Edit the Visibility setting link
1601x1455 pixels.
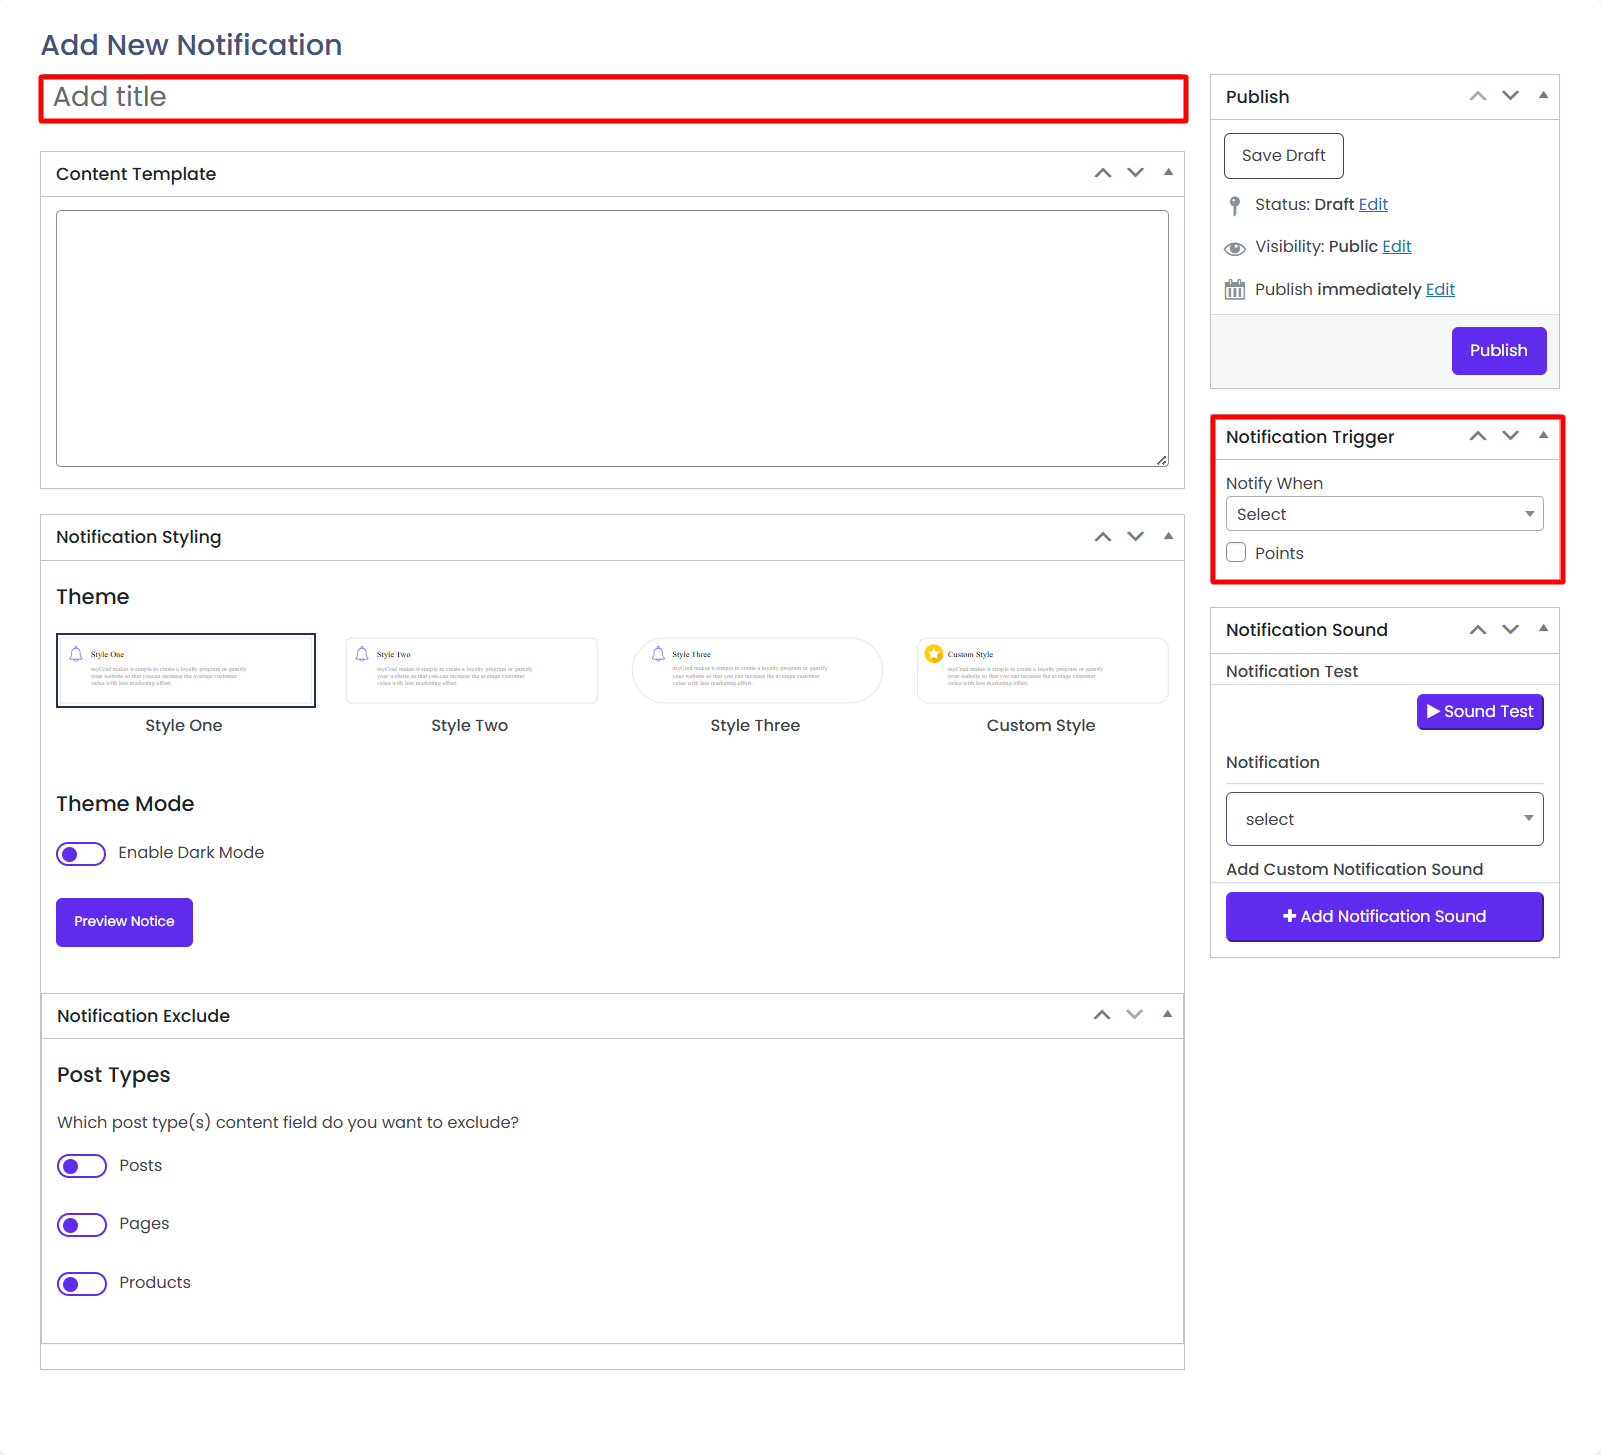tap(1396, 246)
